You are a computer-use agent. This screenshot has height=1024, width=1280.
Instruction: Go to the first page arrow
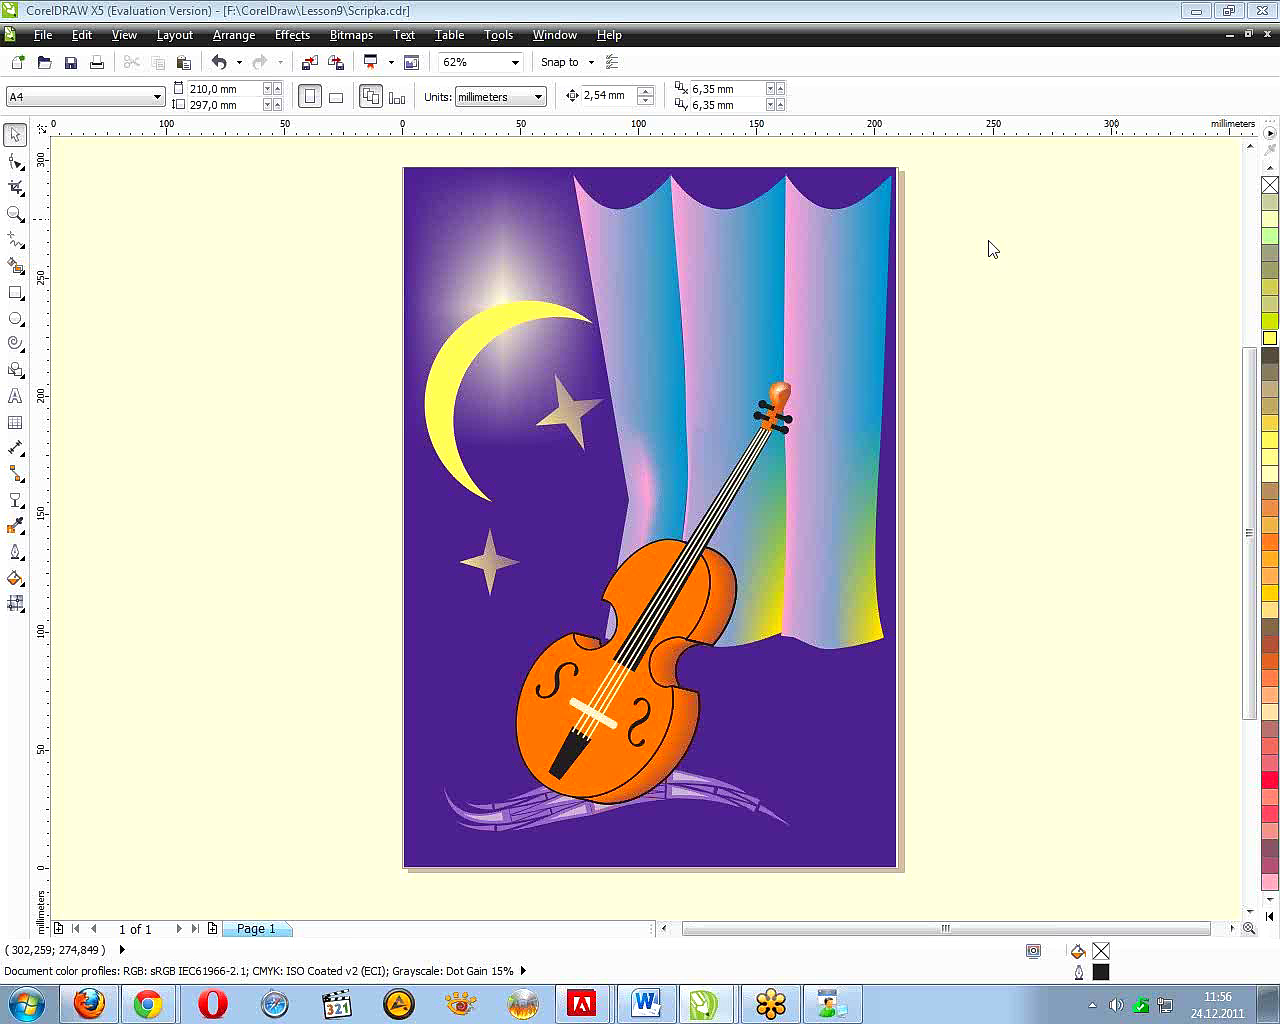click(x=76, y=929)
